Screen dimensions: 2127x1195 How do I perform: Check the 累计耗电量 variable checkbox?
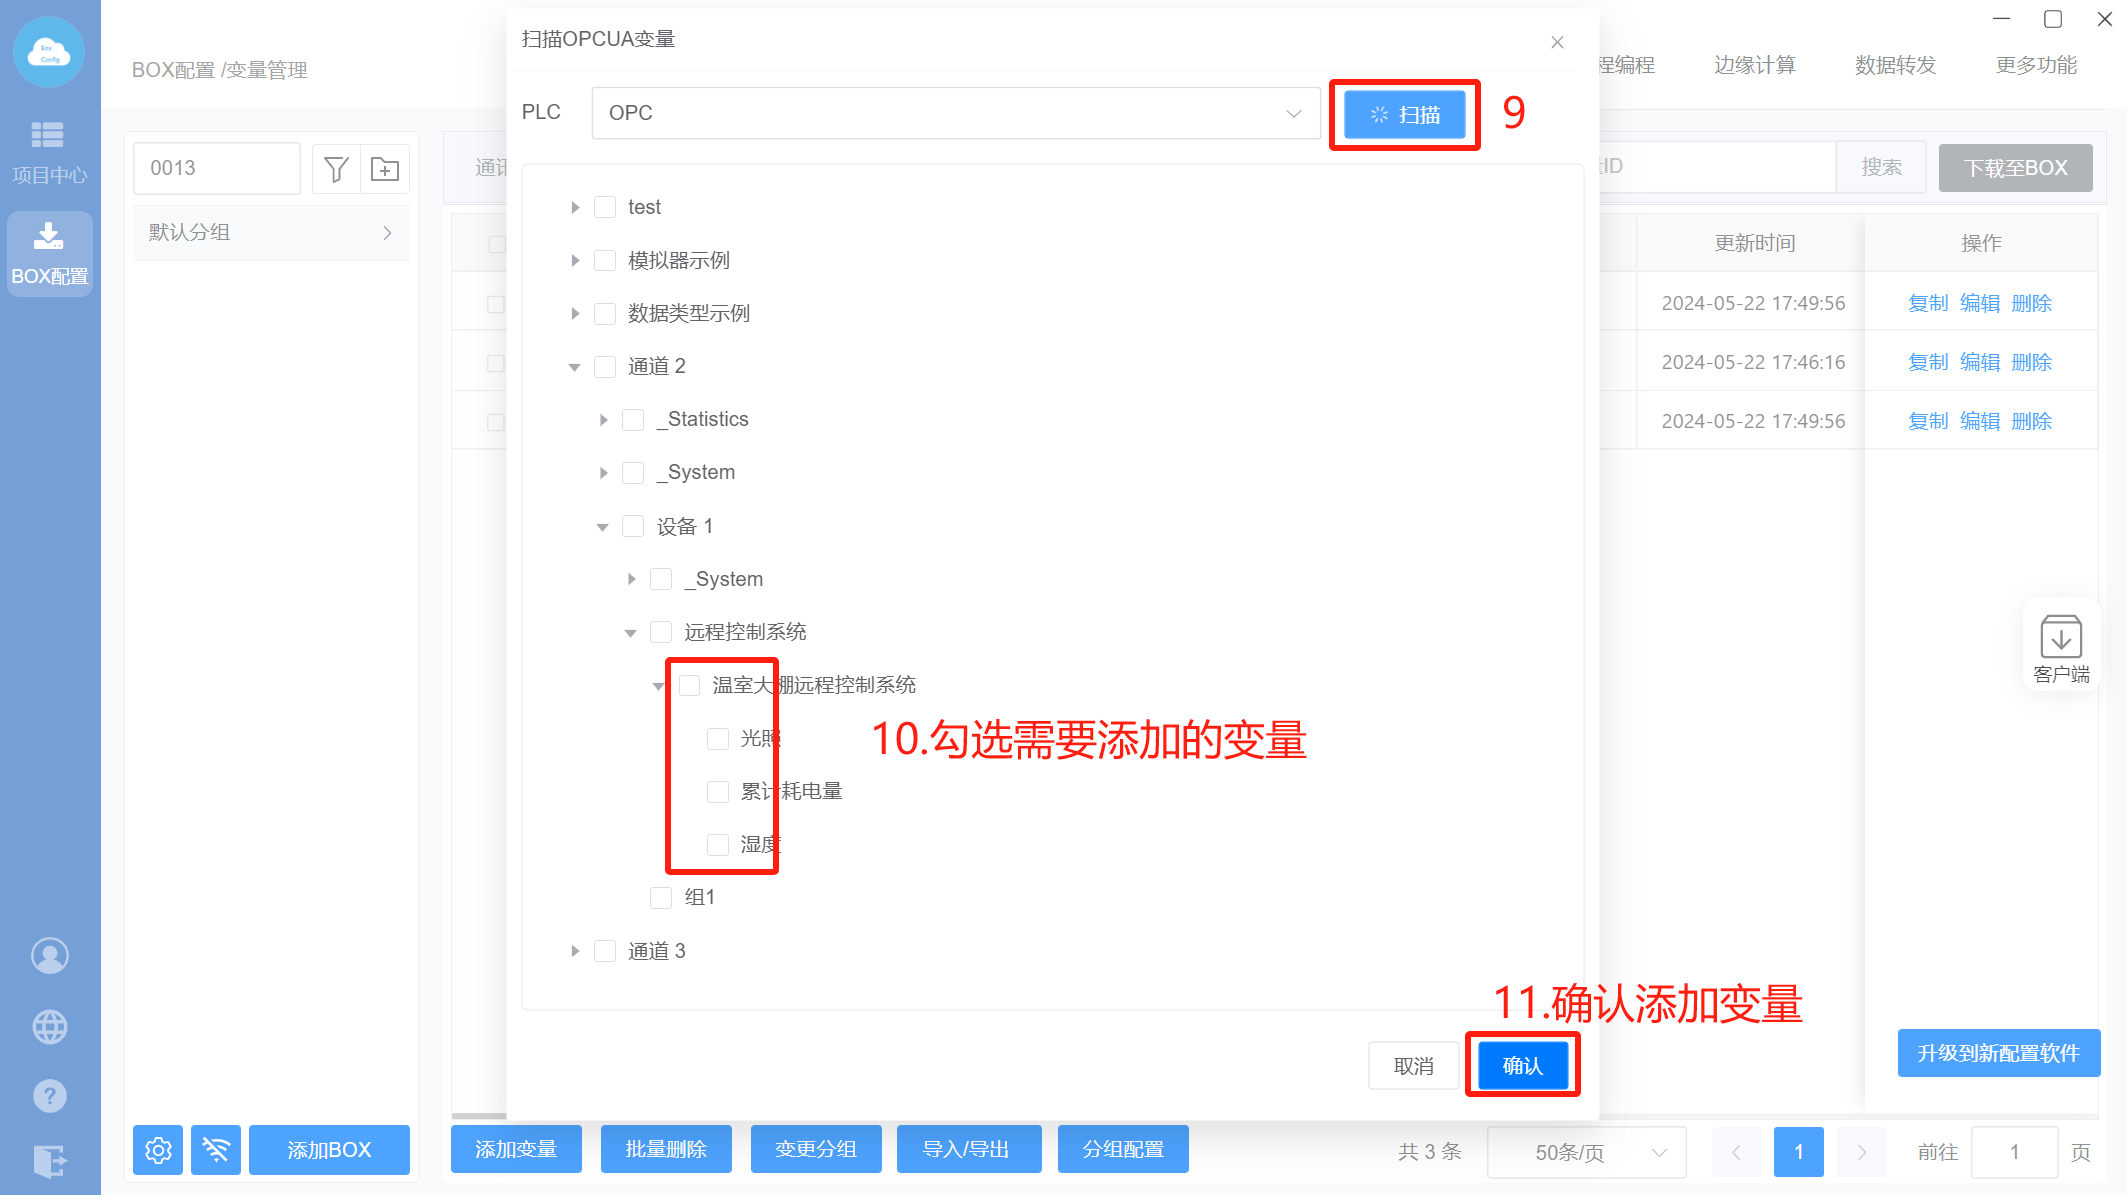coord(718,792)
